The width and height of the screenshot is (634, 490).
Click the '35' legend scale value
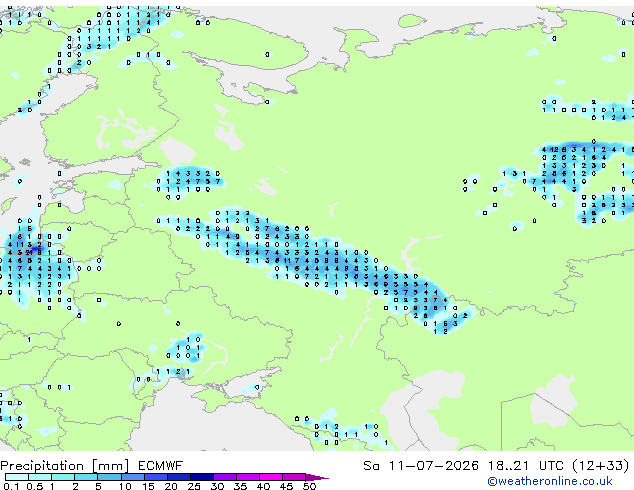[240, 486]
